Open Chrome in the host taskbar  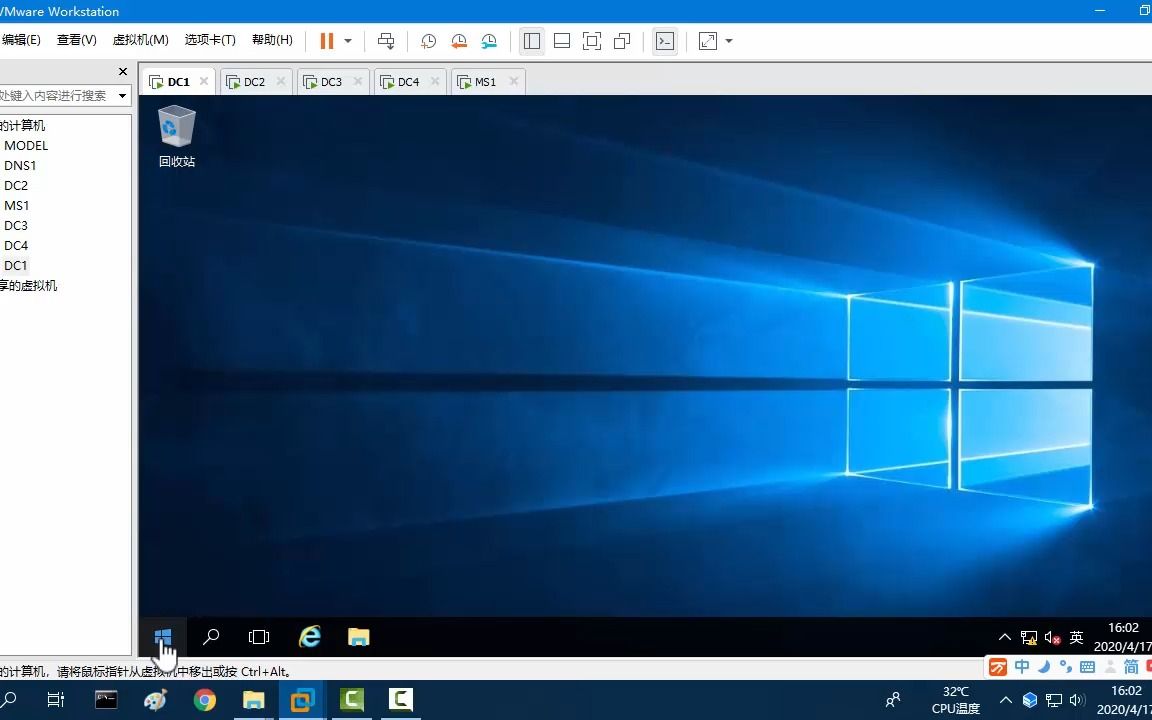[205, 700]
